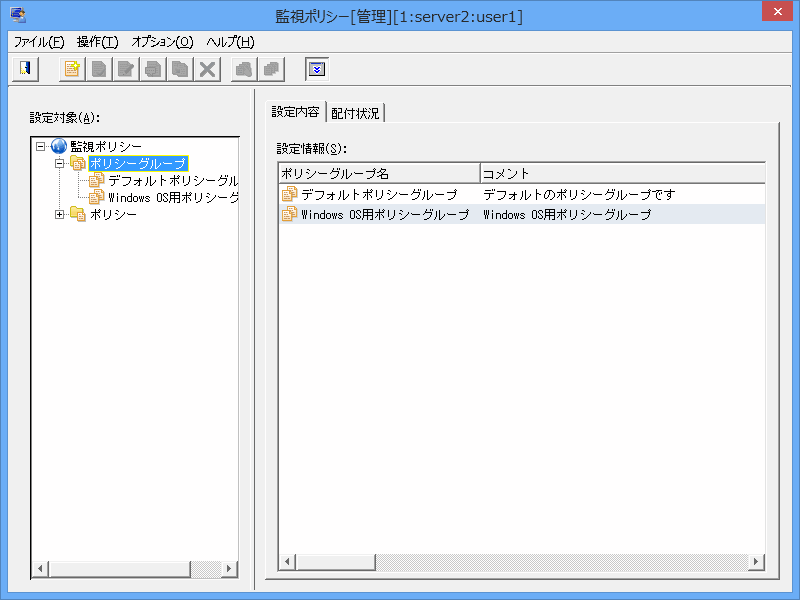
Task: Open the オプション(O) menu
Action: coord(162,42)
